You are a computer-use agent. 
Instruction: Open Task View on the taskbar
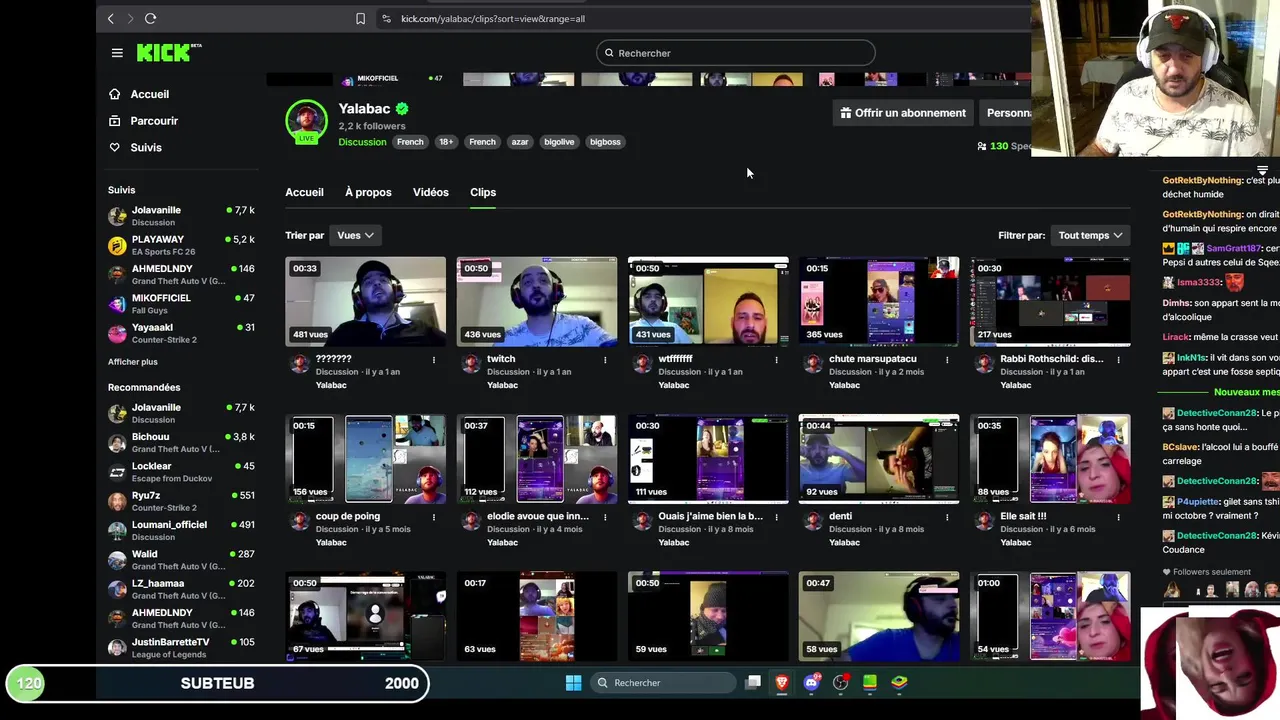tap(753, 683)
